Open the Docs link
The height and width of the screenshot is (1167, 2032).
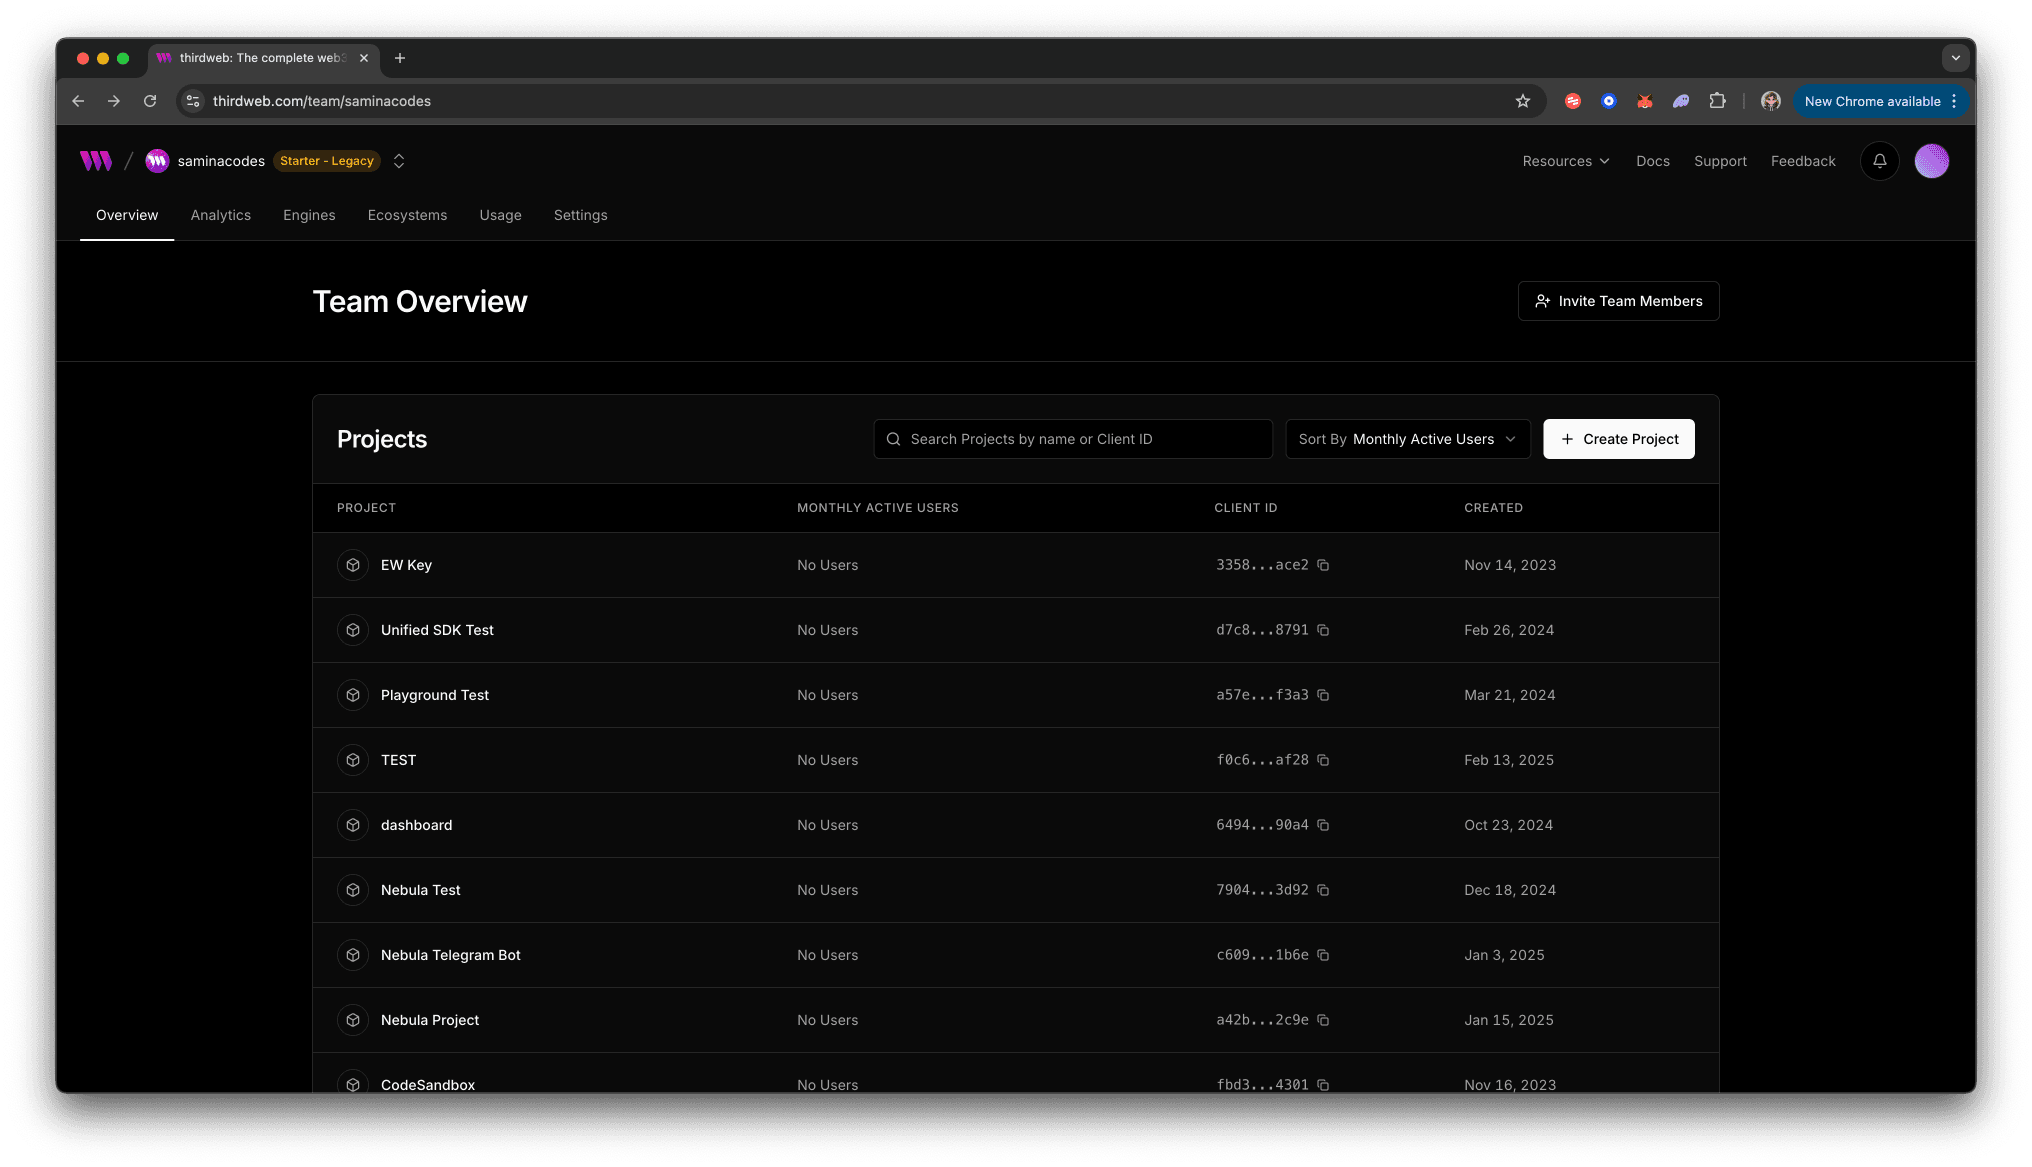coord(1652,161)
